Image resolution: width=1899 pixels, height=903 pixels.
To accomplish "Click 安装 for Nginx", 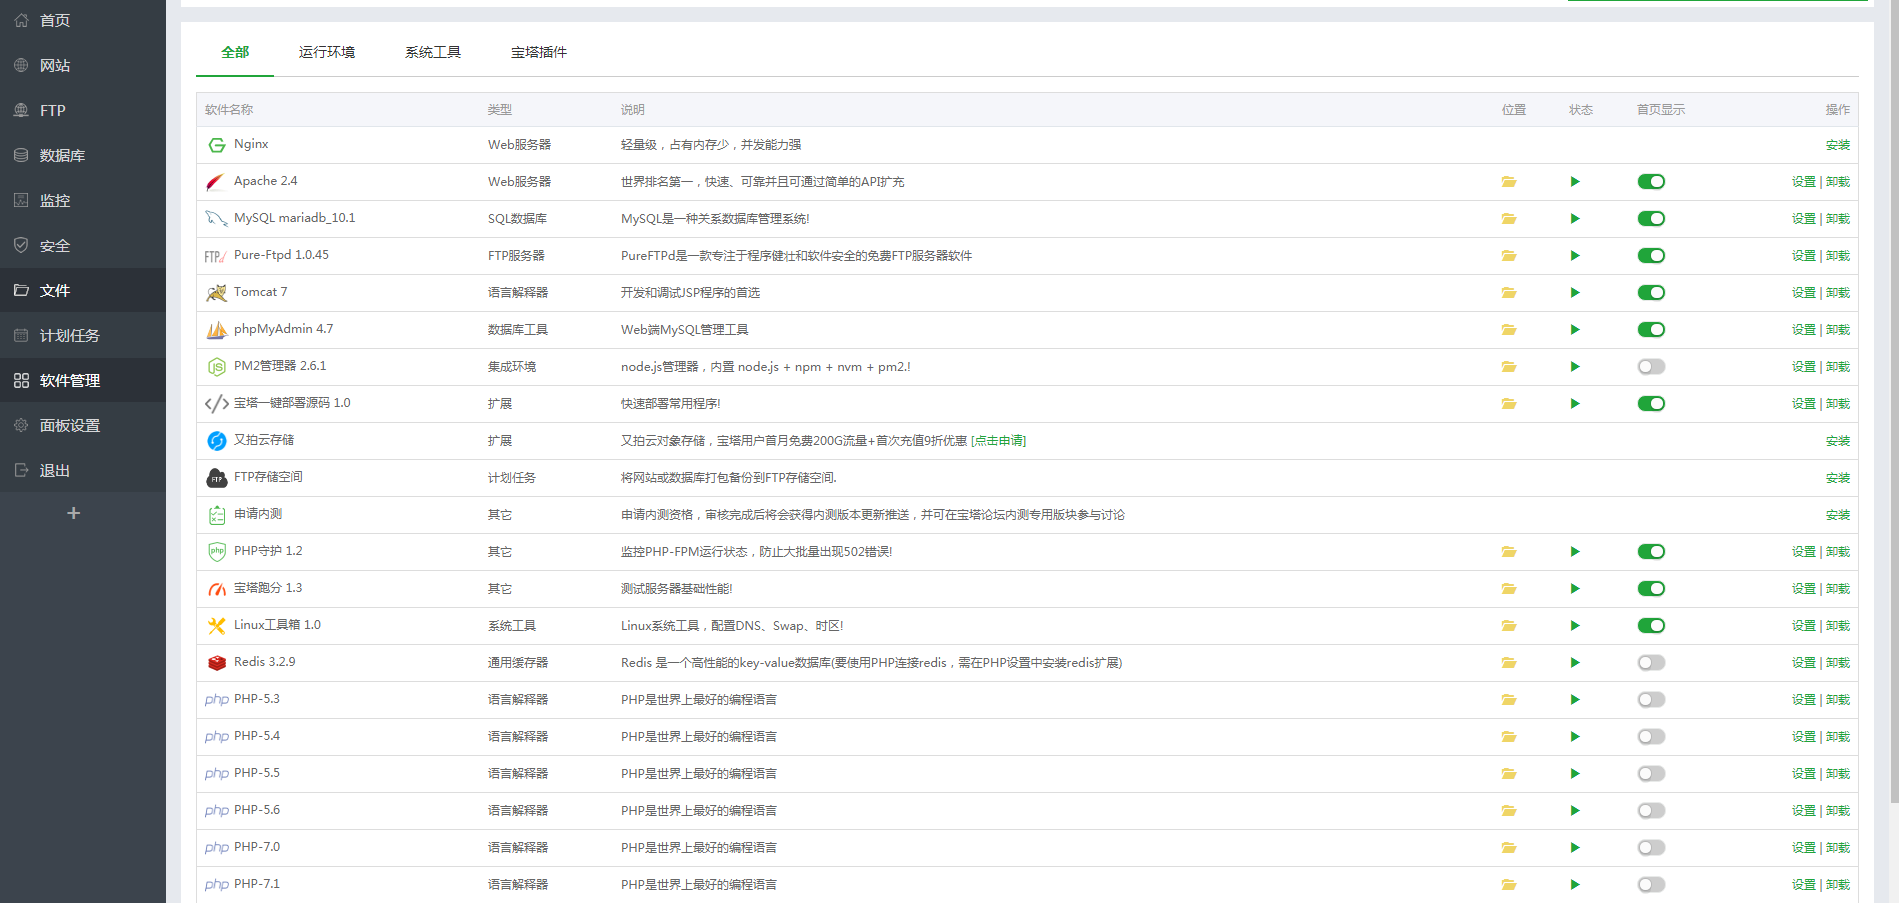I will pos(1838,145).
